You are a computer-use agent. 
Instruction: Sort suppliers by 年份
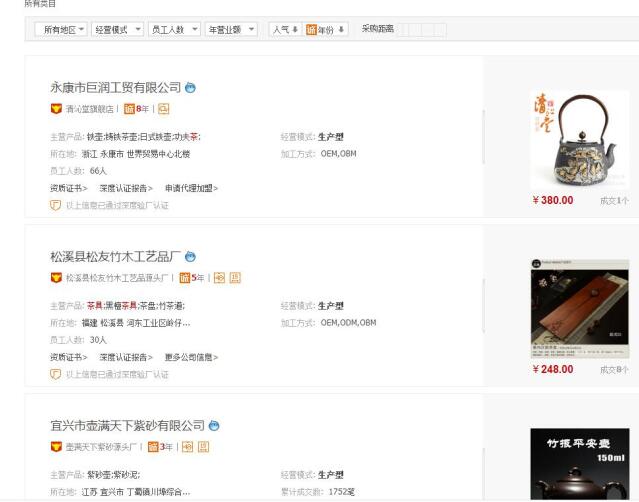pyautogui.click(x=326, y=30)
